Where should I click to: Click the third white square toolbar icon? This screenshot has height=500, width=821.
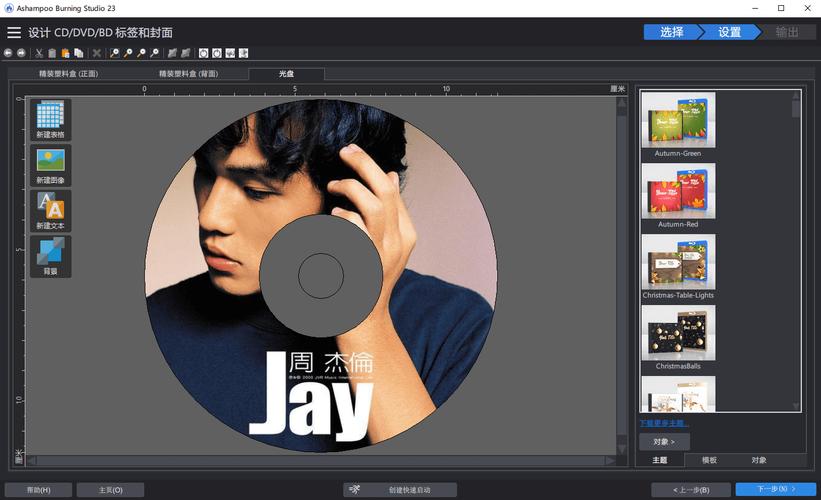click(230, 53)
